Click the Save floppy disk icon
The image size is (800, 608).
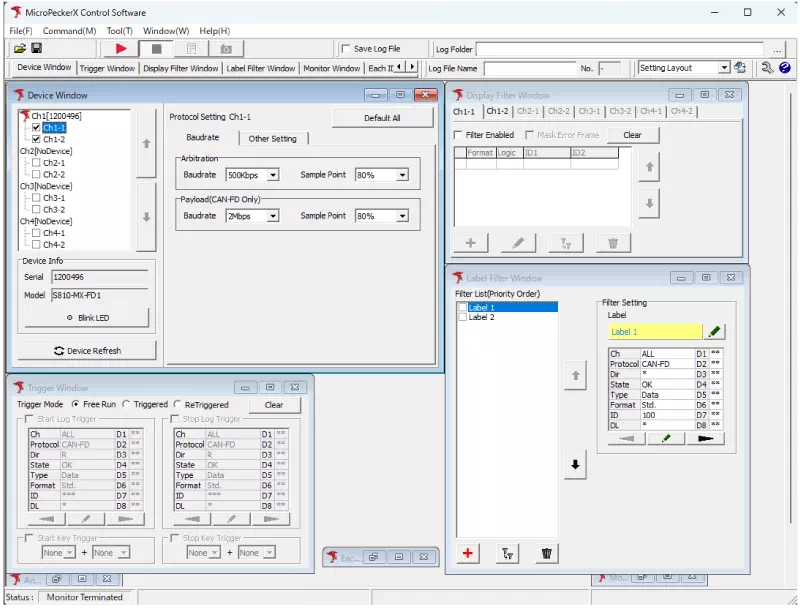[x=37, y=49]
